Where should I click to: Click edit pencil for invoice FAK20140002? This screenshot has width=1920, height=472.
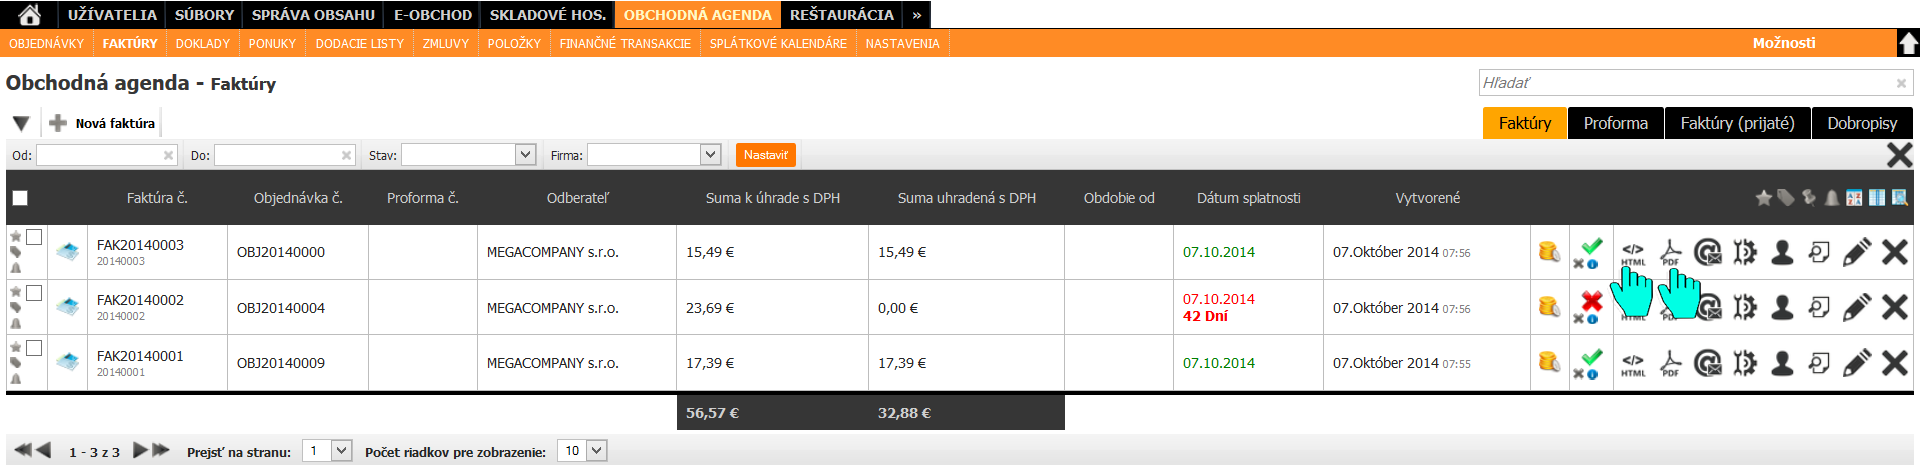click(1856, 308)
